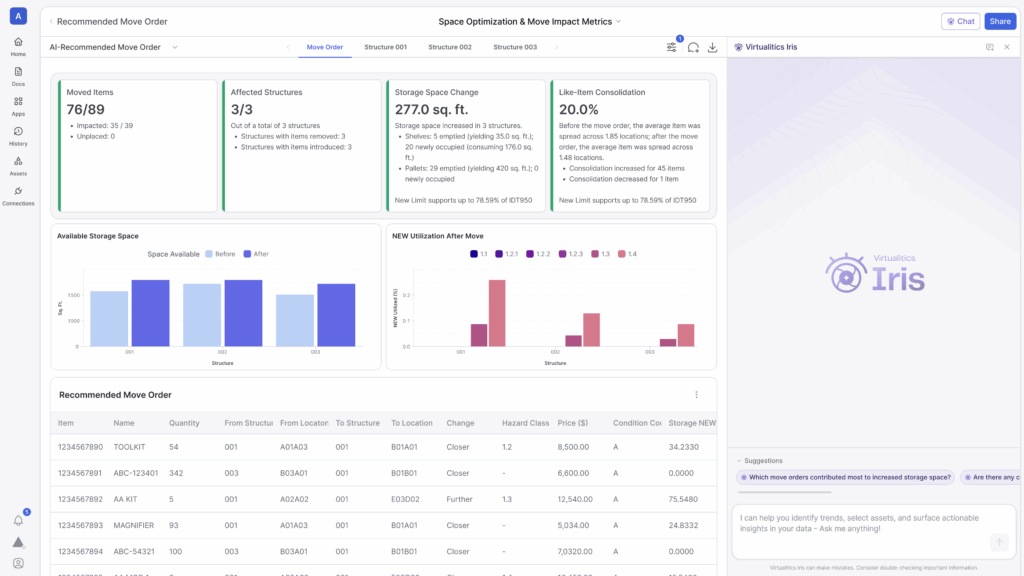
Task: Close the Virtualitics Iris panel
Action: point(1007,47)
